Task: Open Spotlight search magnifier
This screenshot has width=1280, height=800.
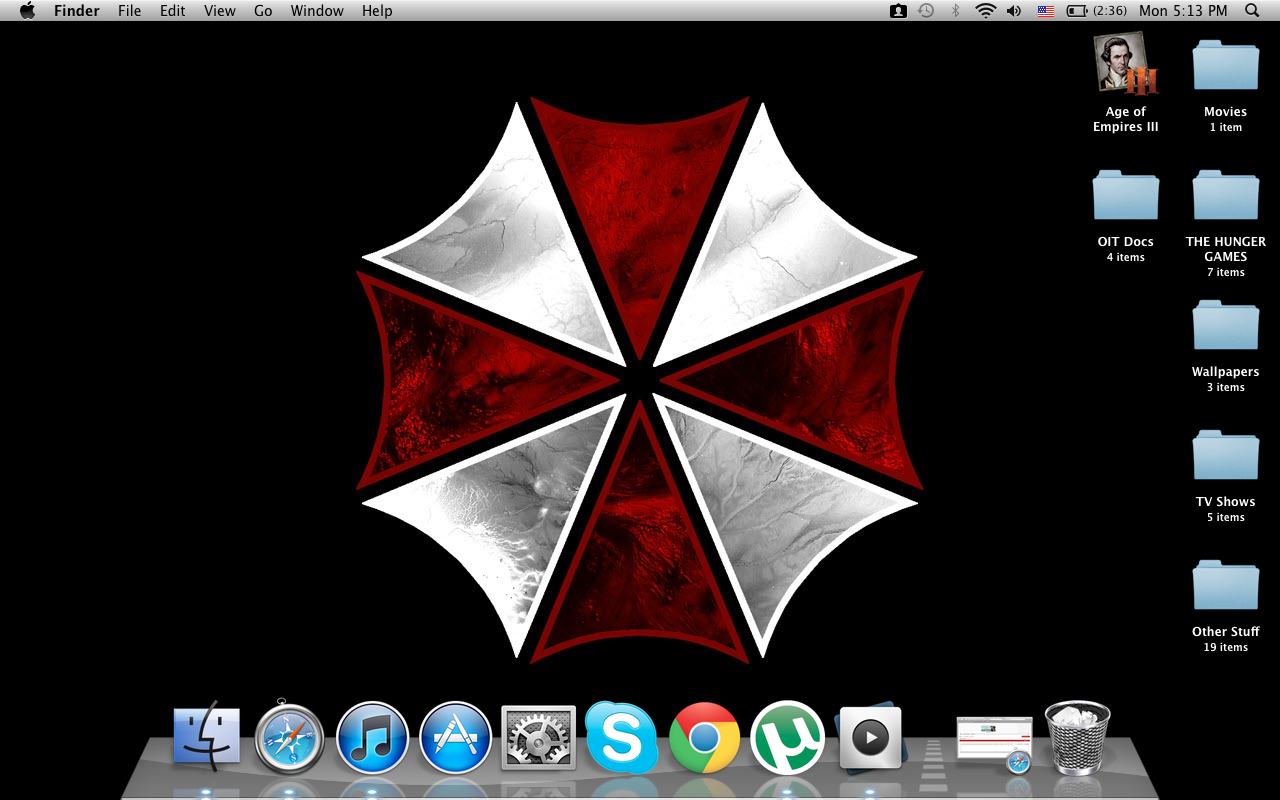Action: click(x=1252, y=11)
